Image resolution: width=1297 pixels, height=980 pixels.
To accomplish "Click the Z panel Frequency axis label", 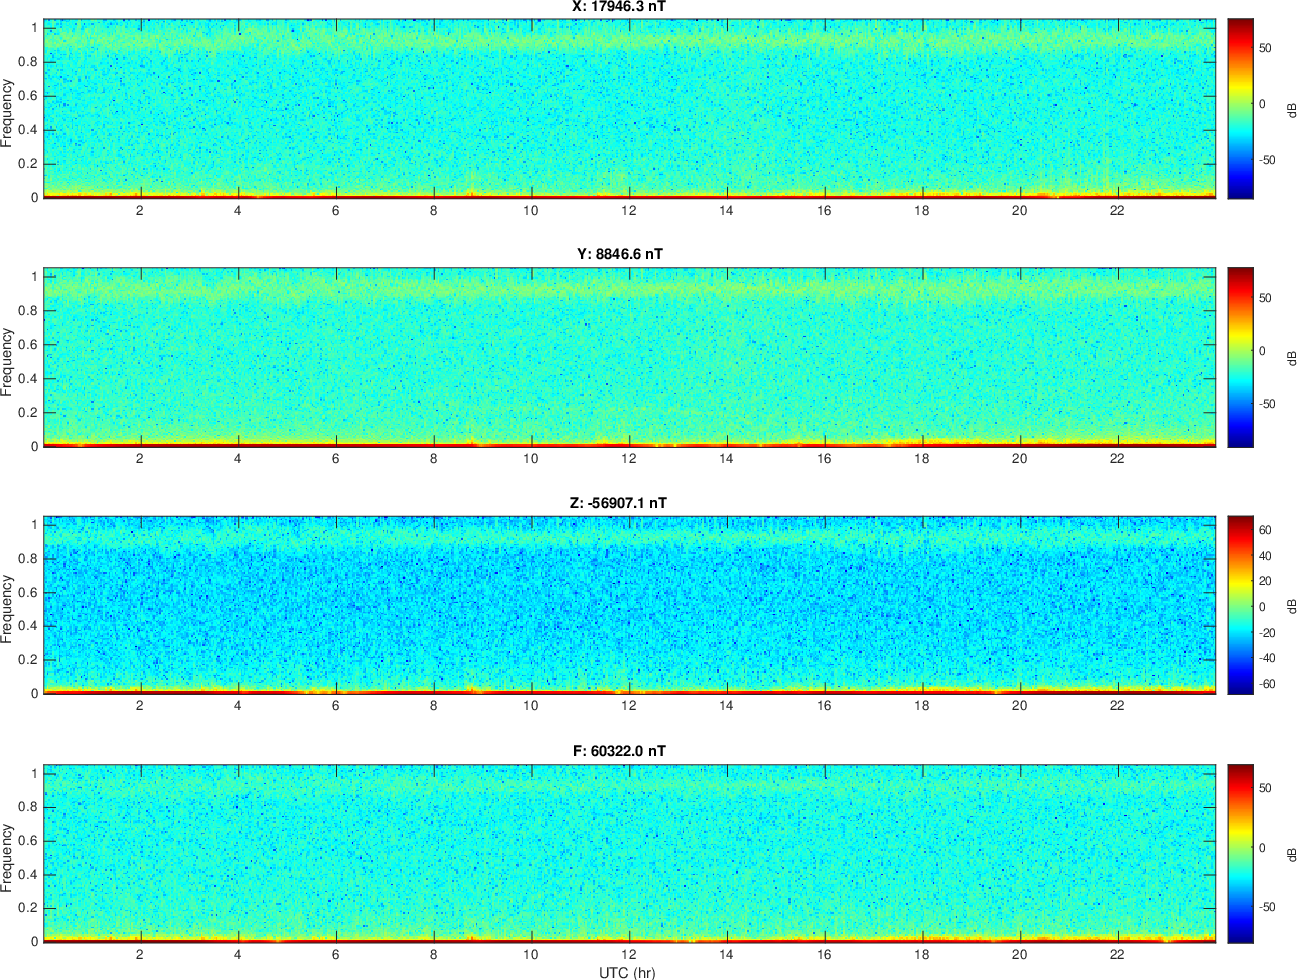I will point(7,608).
